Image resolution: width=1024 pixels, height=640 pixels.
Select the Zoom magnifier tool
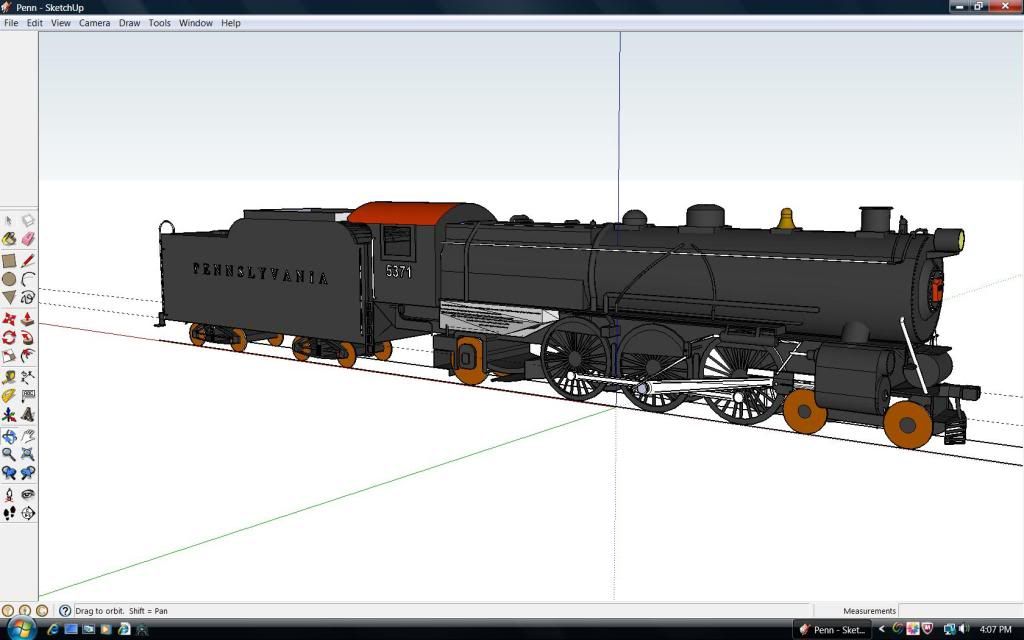point(8,455)
